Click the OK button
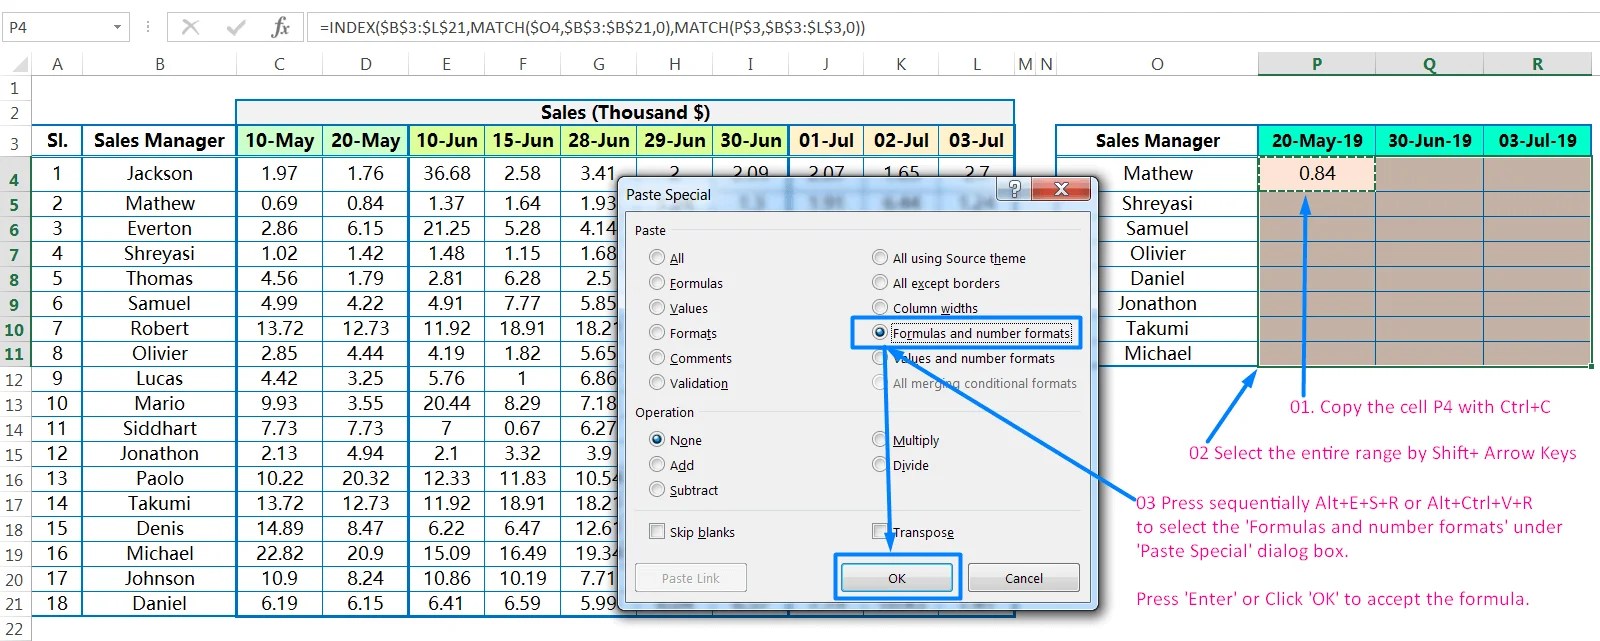The height and width of the screenshot is (641, 1600). coord(897,578)
